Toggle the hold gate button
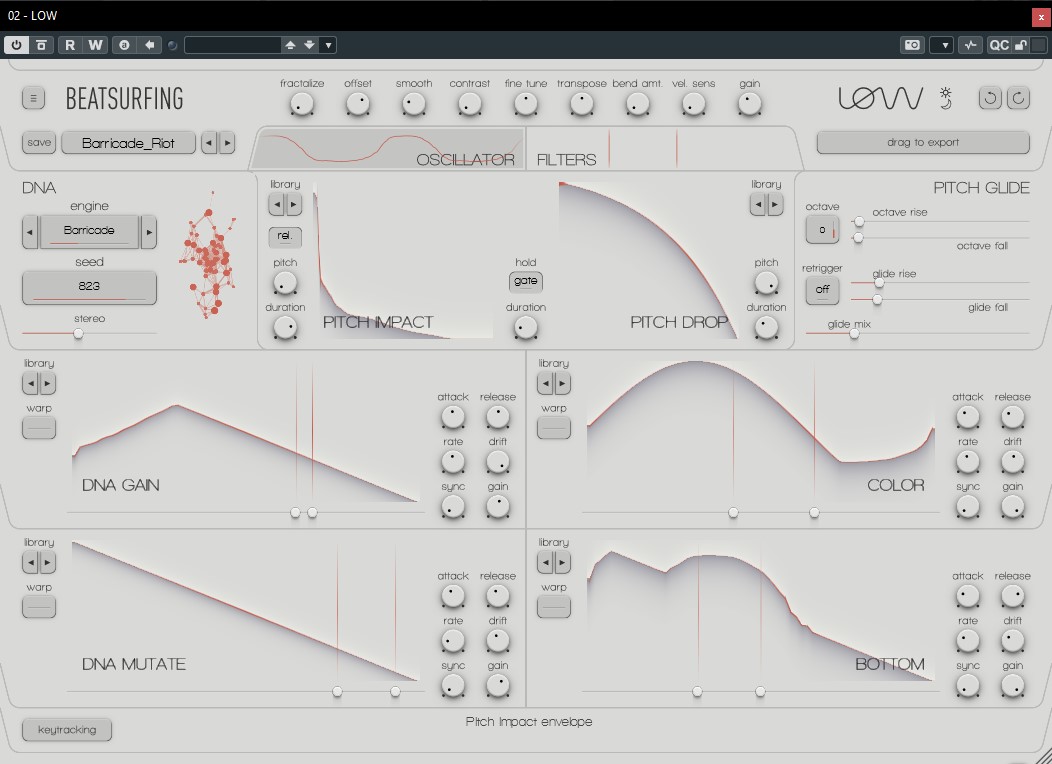The width and height of the screenshot is (1052, 764). pyautogui.click(x=525, y=281)
